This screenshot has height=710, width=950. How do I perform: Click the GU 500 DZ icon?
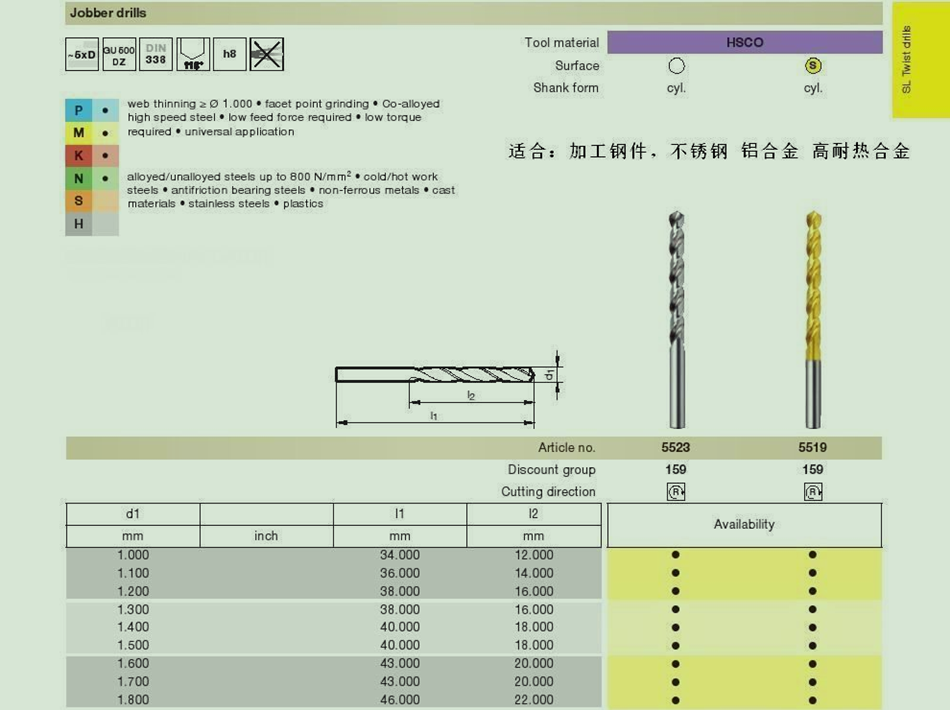click(119, 55)
